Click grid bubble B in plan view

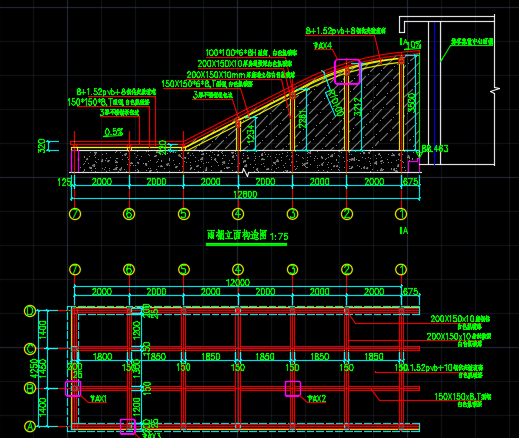[x=30, y=388]
